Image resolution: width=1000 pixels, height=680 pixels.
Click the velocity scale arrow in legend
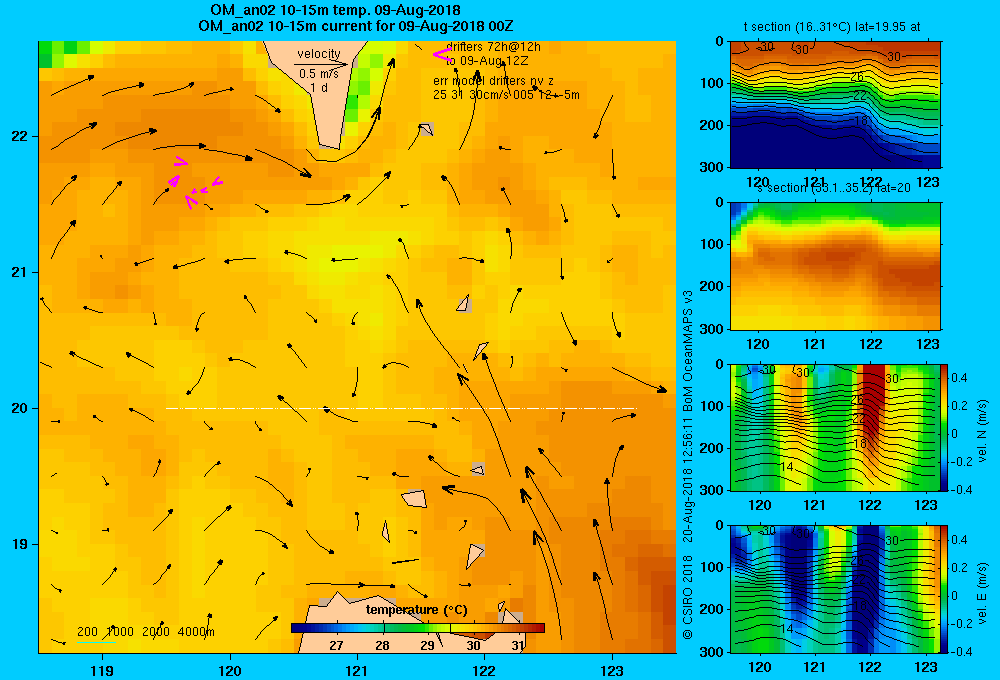point(321,64)
